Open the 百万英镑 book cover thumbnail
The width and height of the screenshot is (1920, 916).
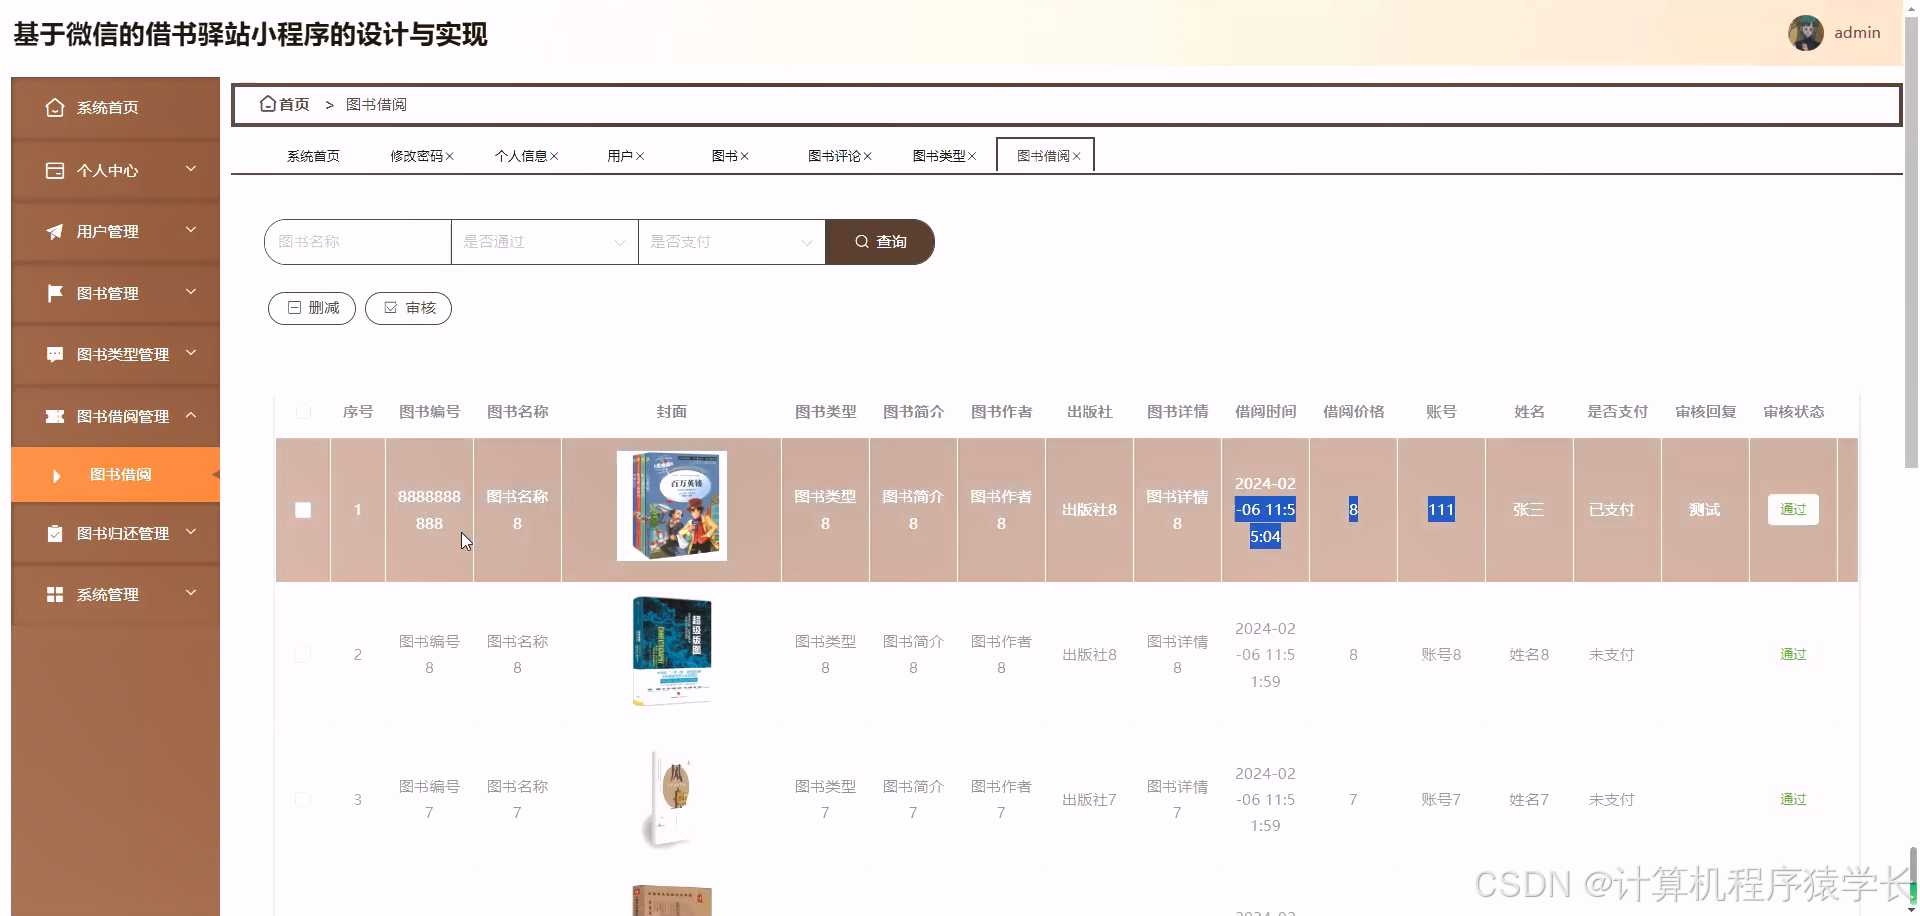(672, 506)
